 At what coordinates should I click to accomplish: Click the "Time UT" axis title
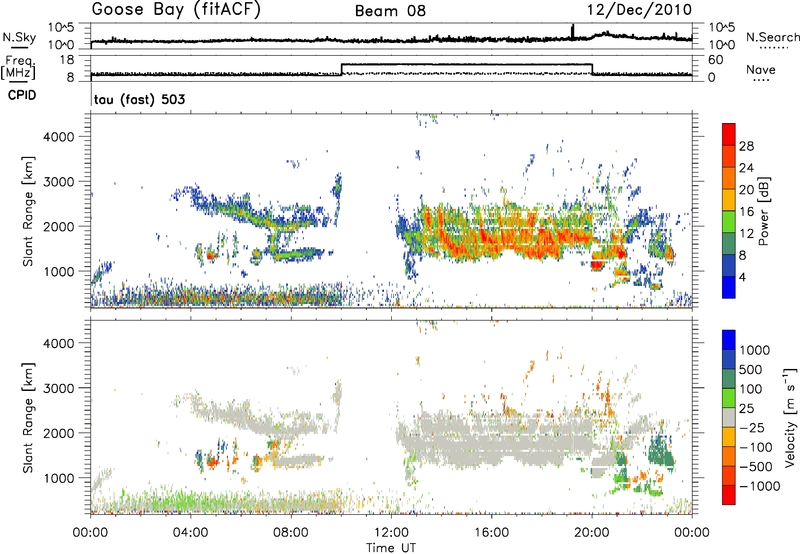pos(391,548)
